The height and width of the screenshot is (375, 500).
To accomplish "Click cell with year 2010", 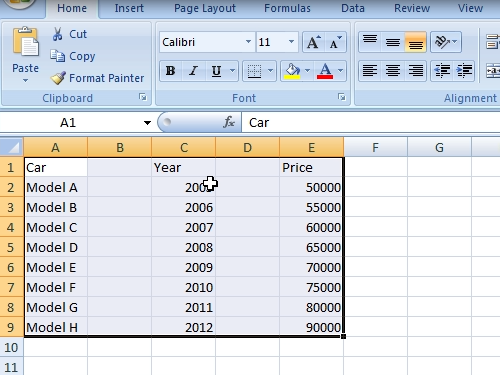I will coord(184,287).
